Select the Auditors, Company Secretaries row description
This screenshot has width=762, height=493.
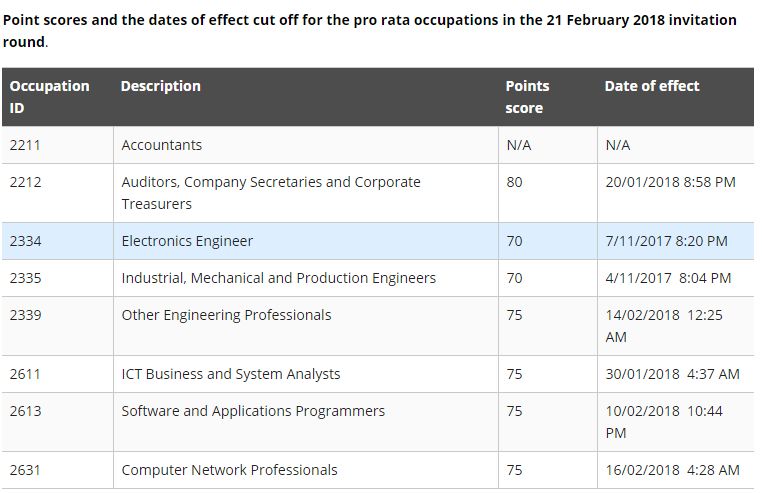271,193
